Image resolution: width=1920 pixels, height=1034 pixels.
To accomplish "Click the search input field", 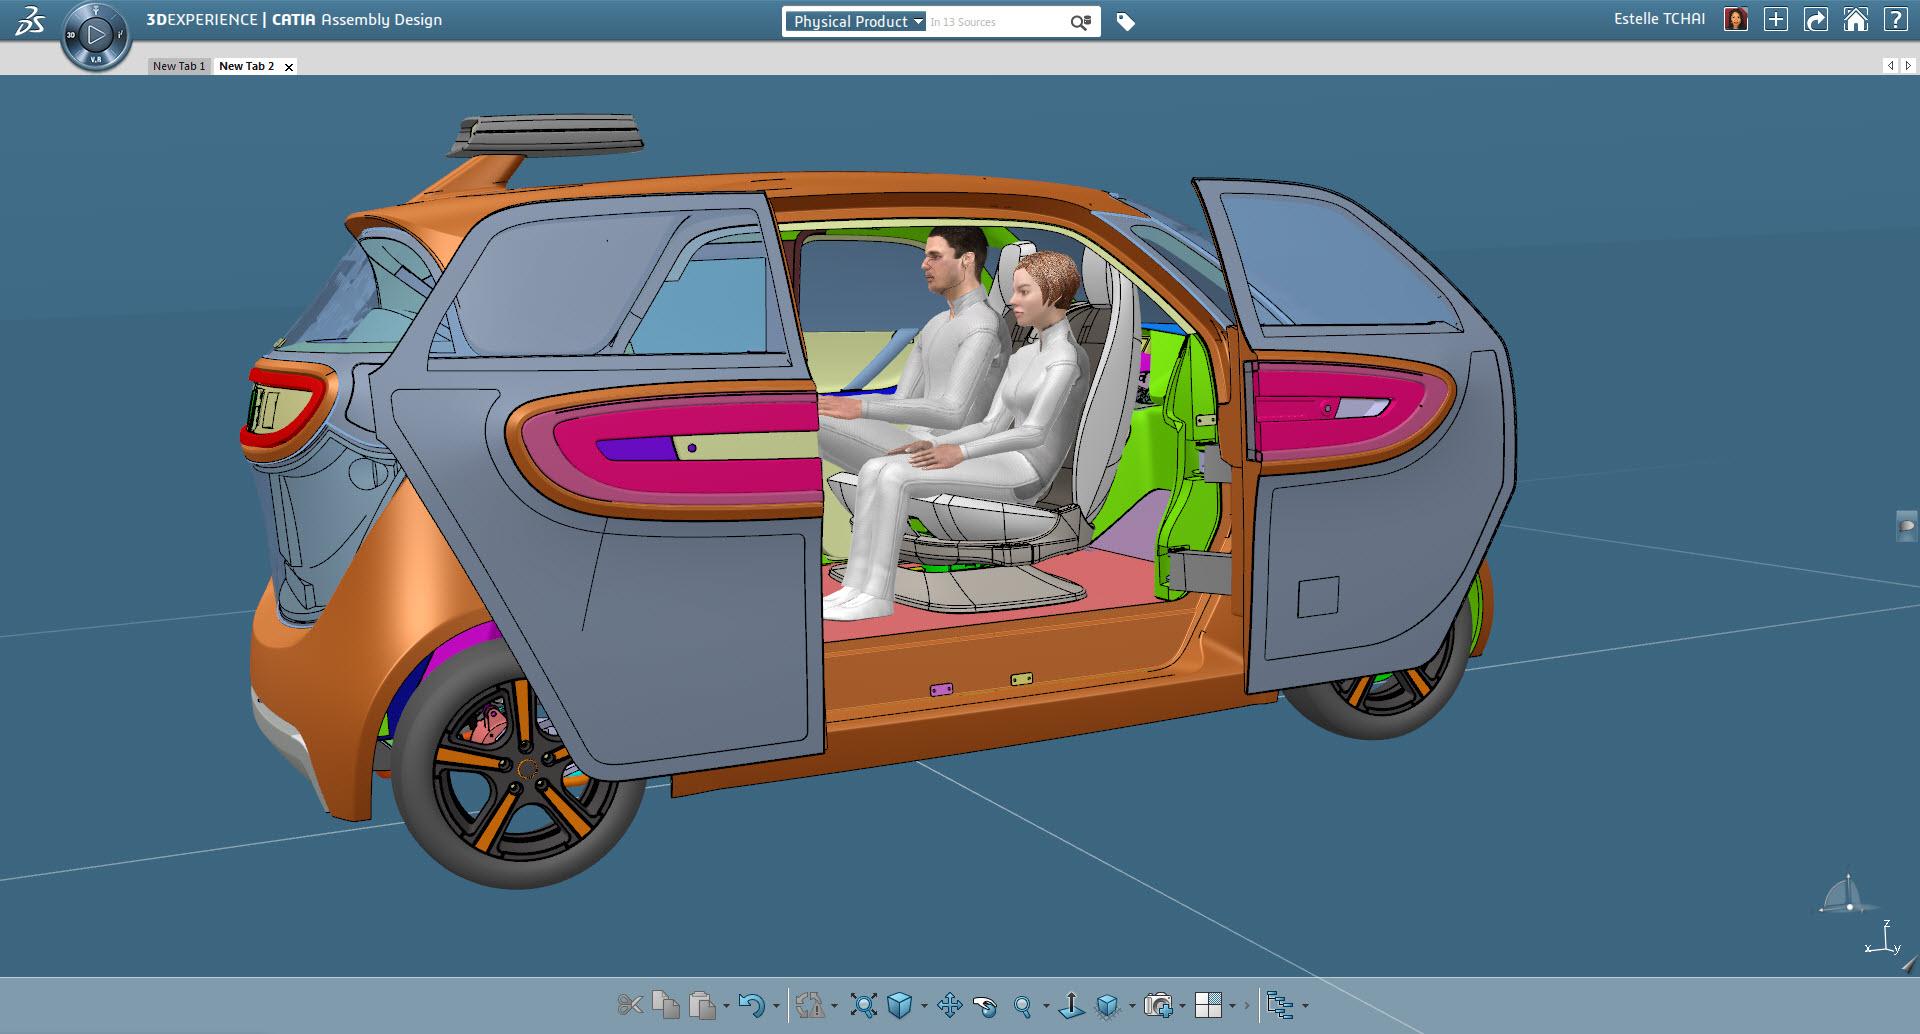I will [993, 22].
